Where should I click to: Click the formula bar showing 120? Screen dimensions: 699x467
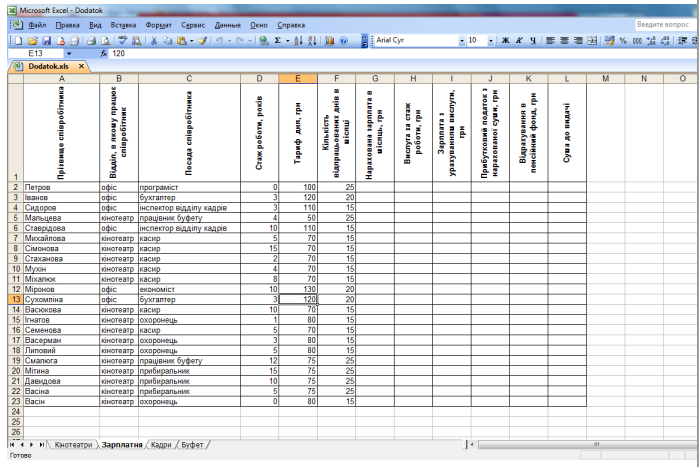click(401, 53)
